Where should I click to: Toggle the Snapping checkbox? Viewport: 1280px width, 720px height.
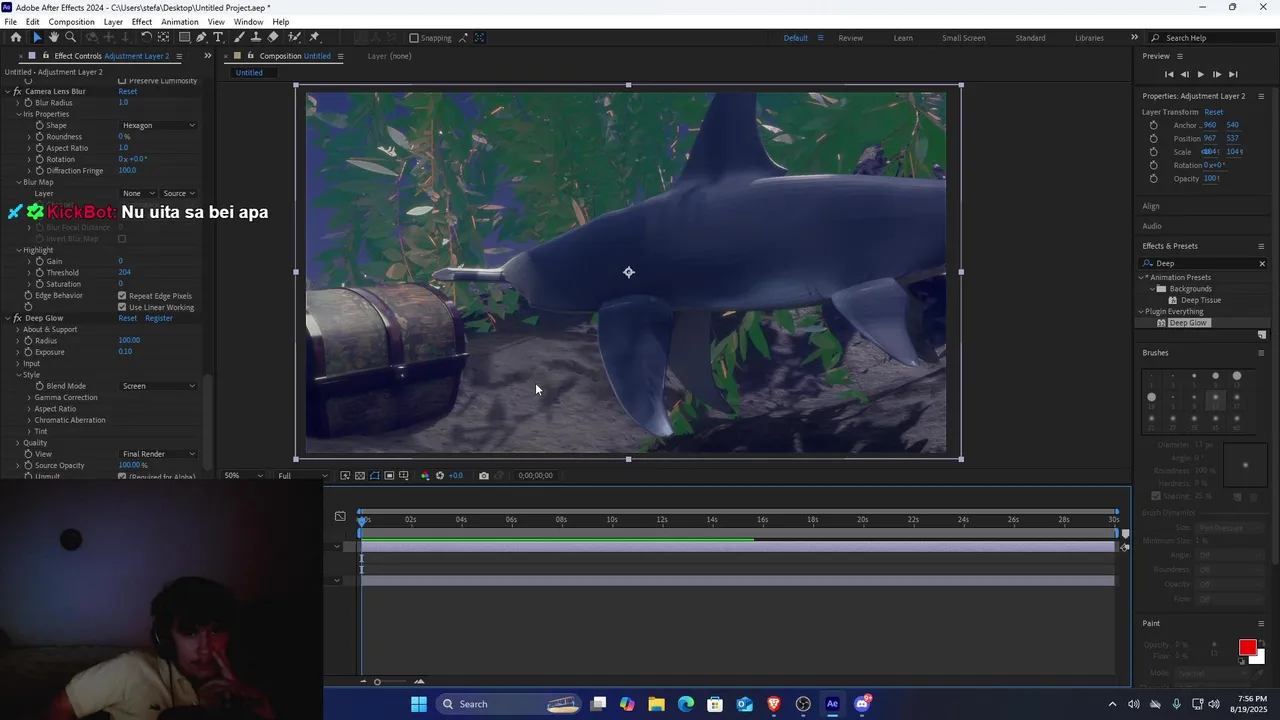click(x=414, y=38)
